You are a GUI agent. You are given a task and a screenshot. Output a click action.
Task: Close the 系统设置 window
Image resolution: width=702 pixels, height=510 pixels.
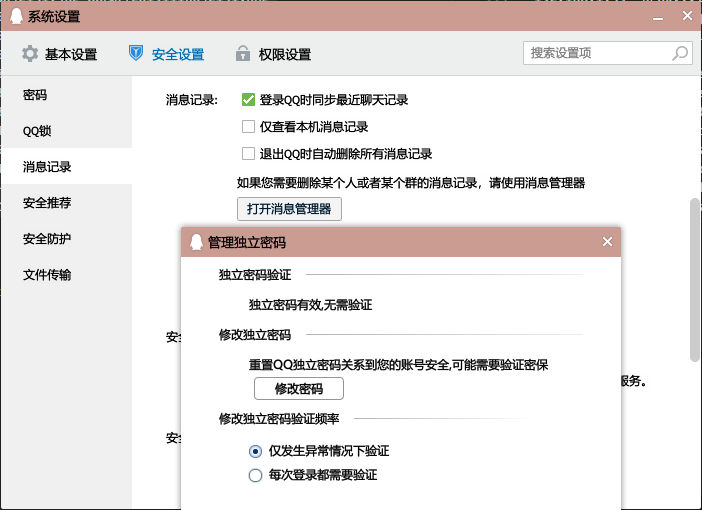tap(687, 16)
